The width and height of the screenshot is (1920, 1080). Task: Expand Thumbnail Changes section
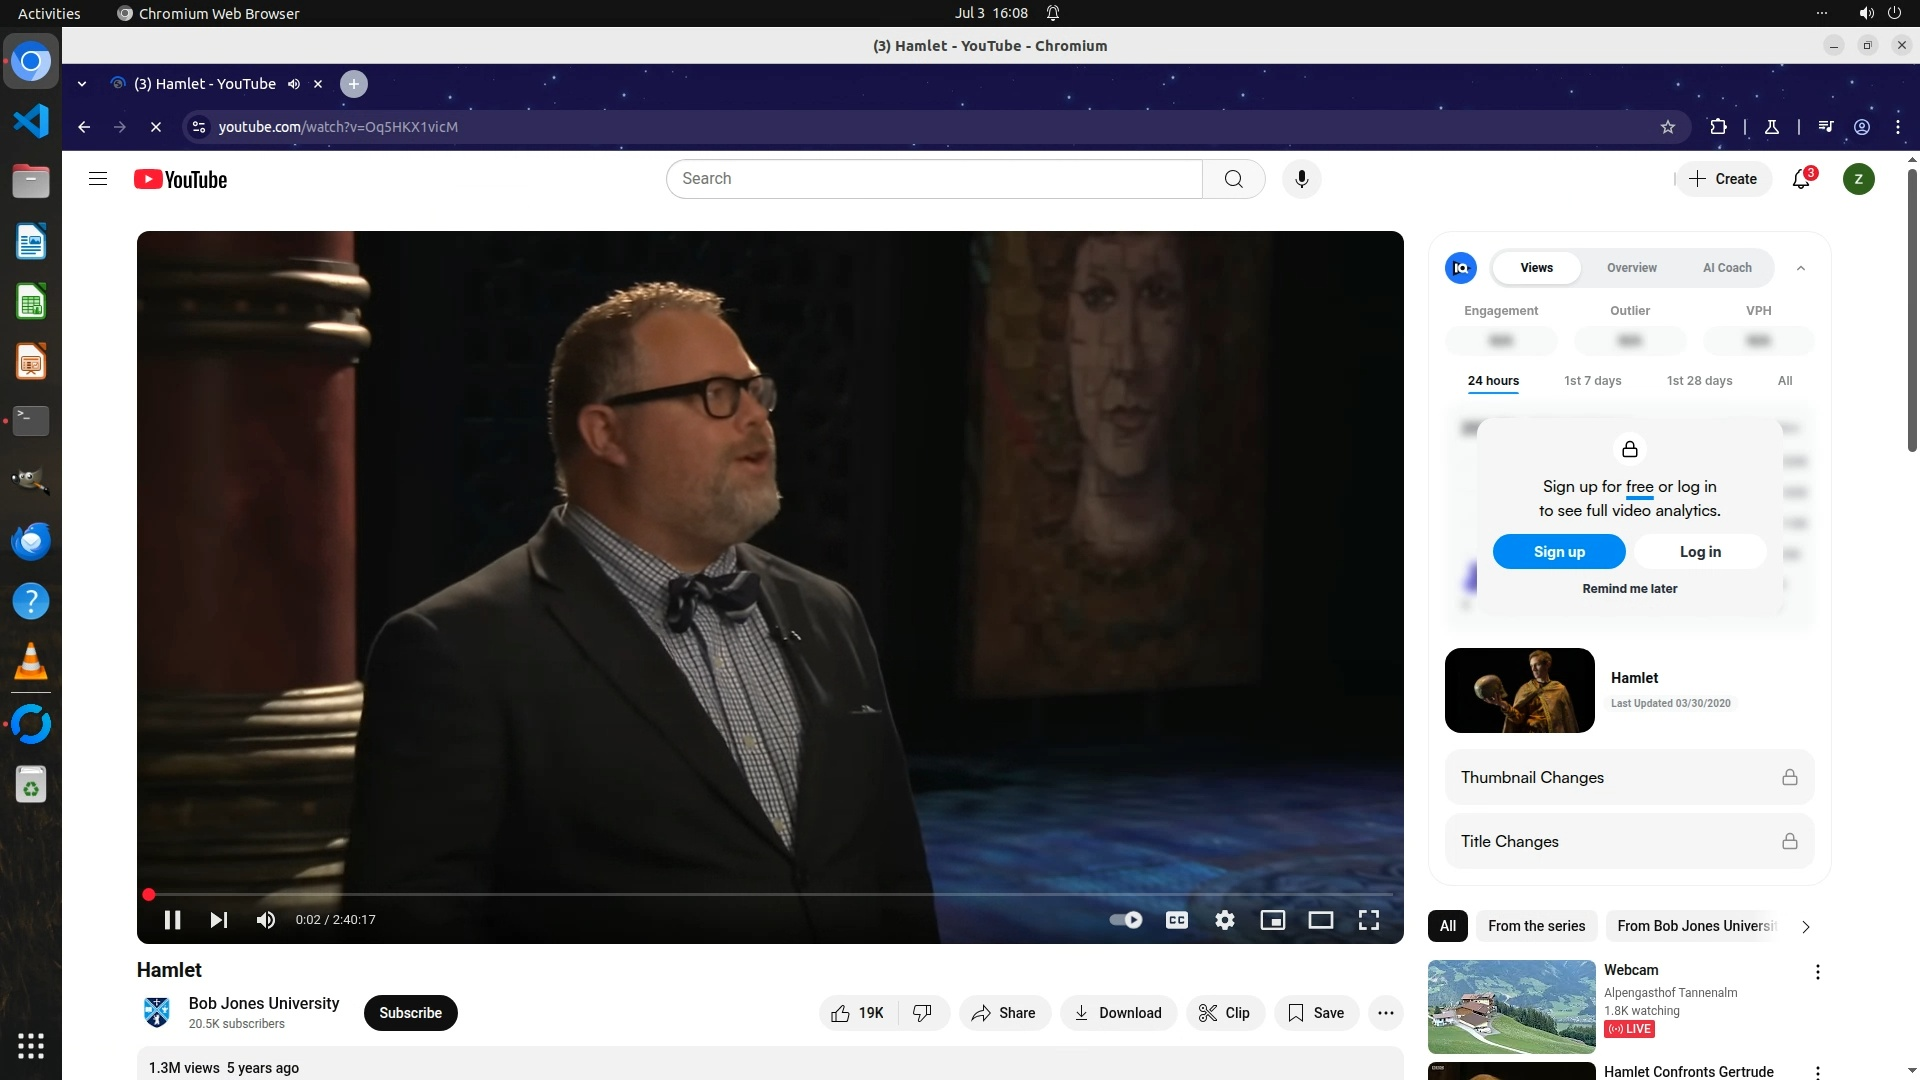point(1629,777)
